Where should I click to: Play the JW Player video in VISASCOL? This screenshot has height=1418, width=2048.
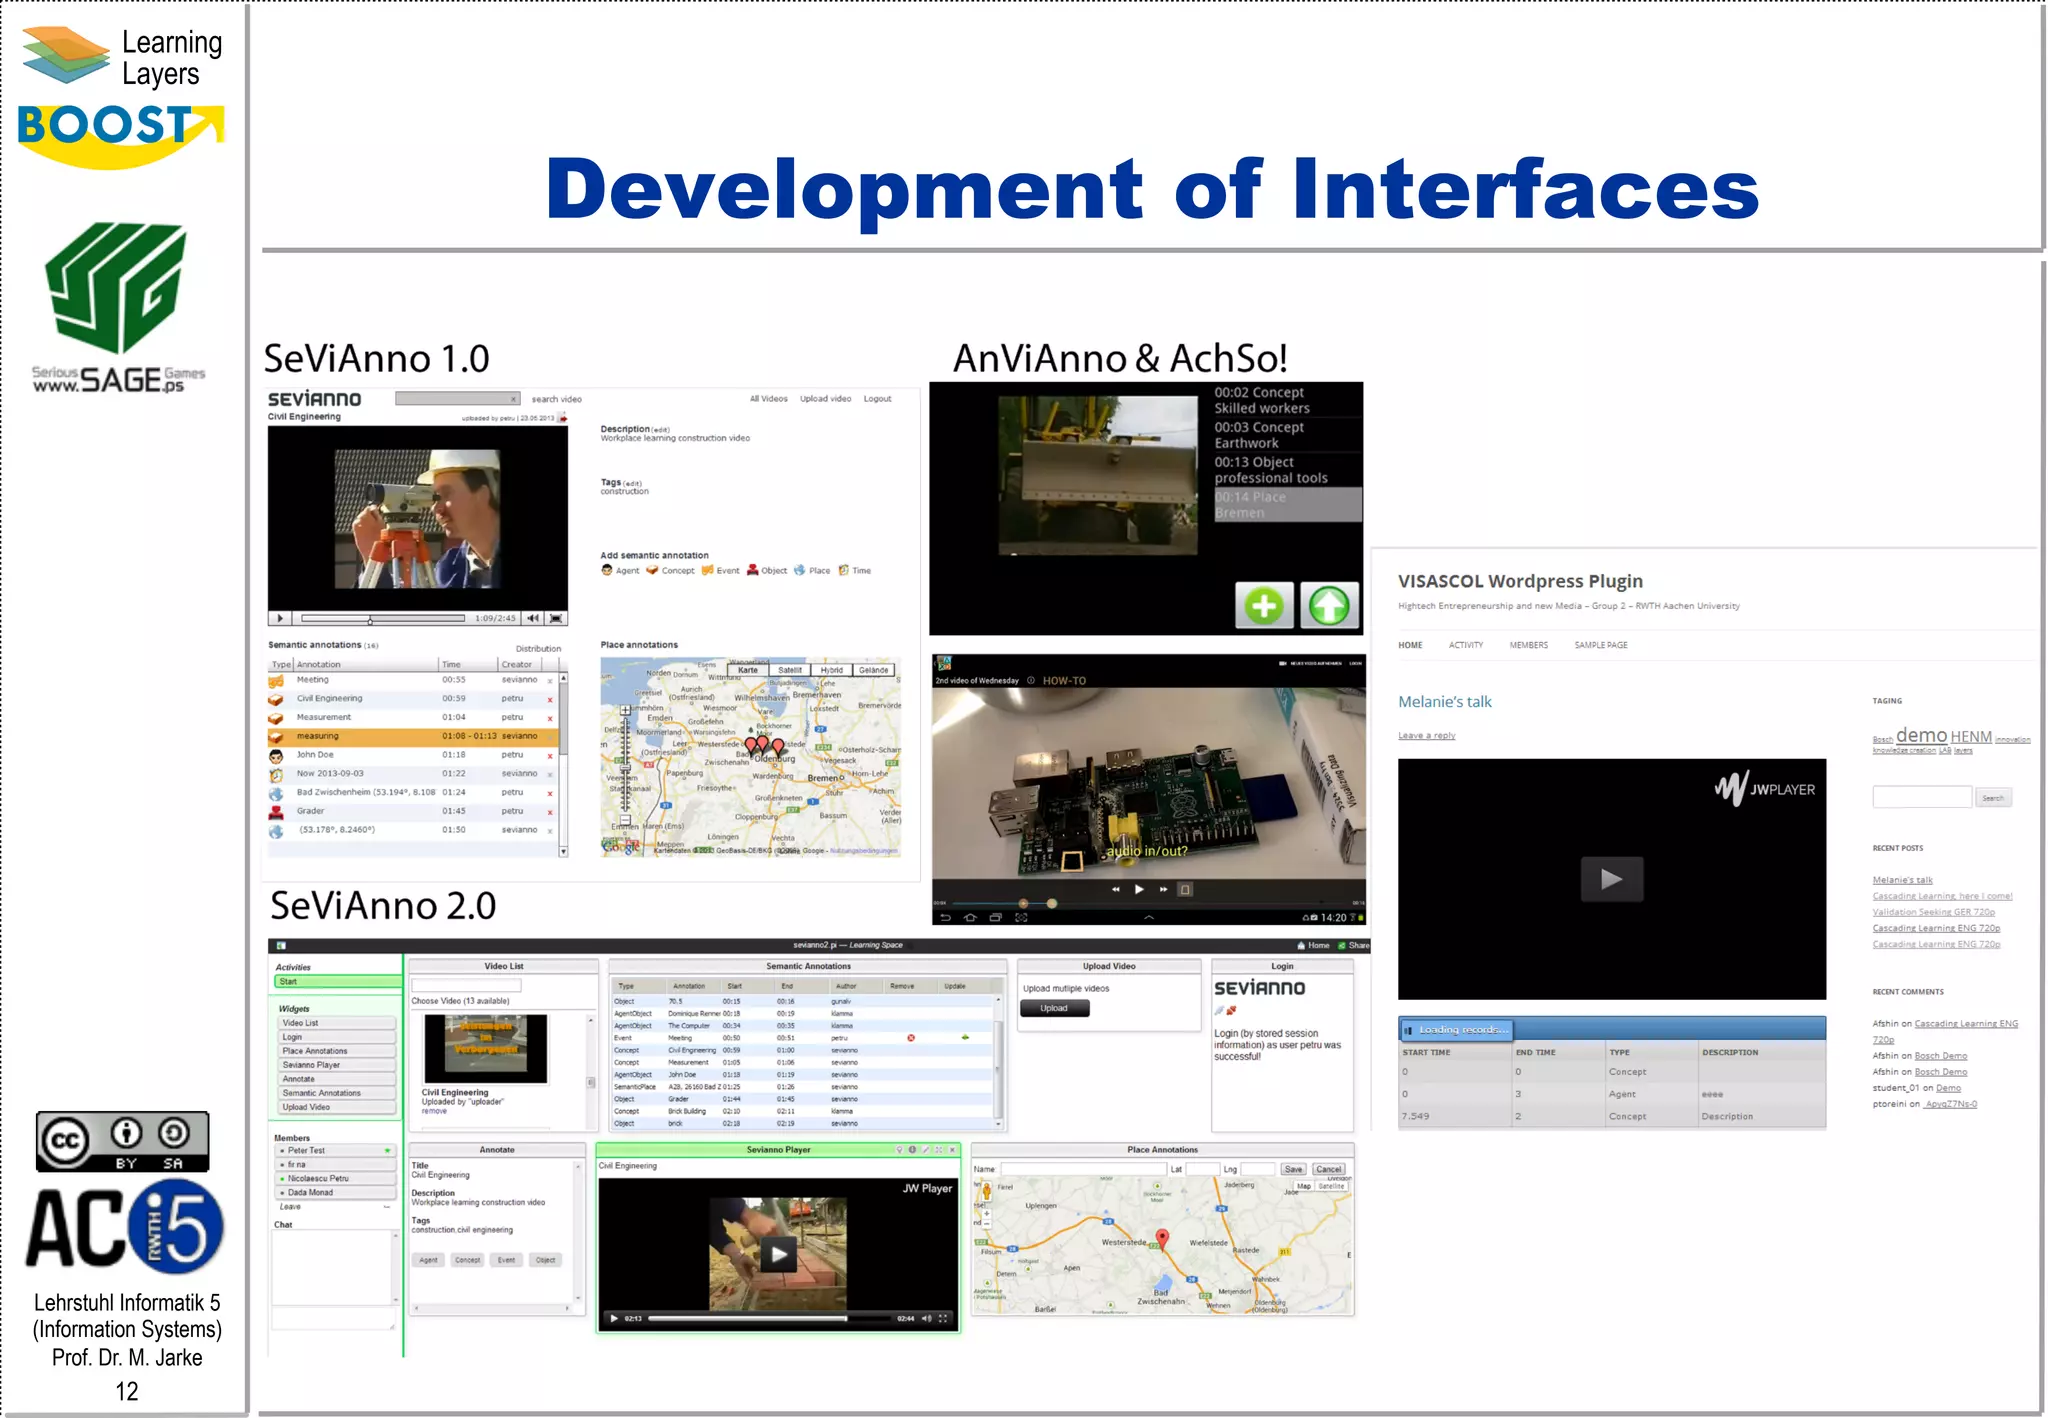coord(1610,879)
